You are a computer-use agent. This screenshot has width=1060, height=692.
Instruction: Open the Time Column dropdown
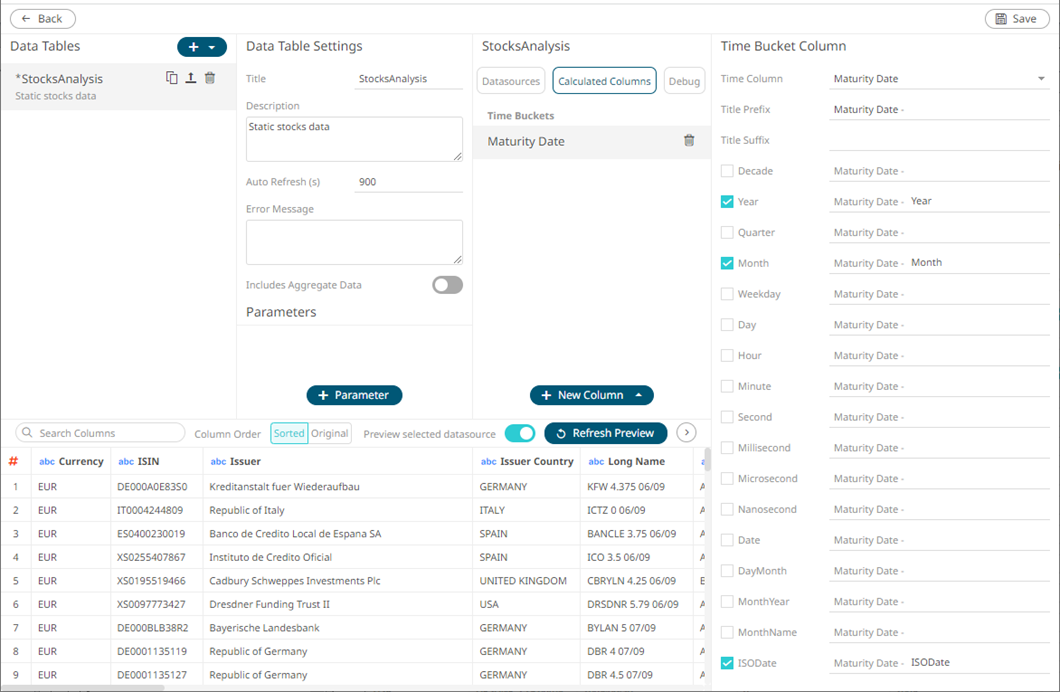click(1041, 78)
